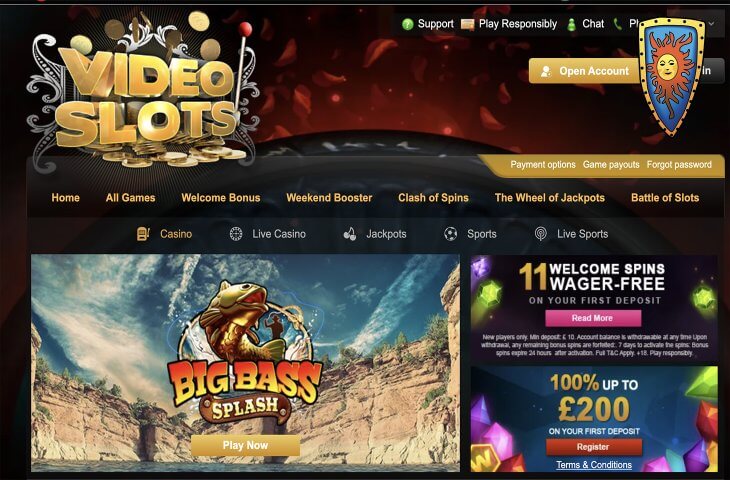Image resolution: width=730 pixels, height=480 pixels.
Task: Go to All Games menu item
Action: pos(130,198)
